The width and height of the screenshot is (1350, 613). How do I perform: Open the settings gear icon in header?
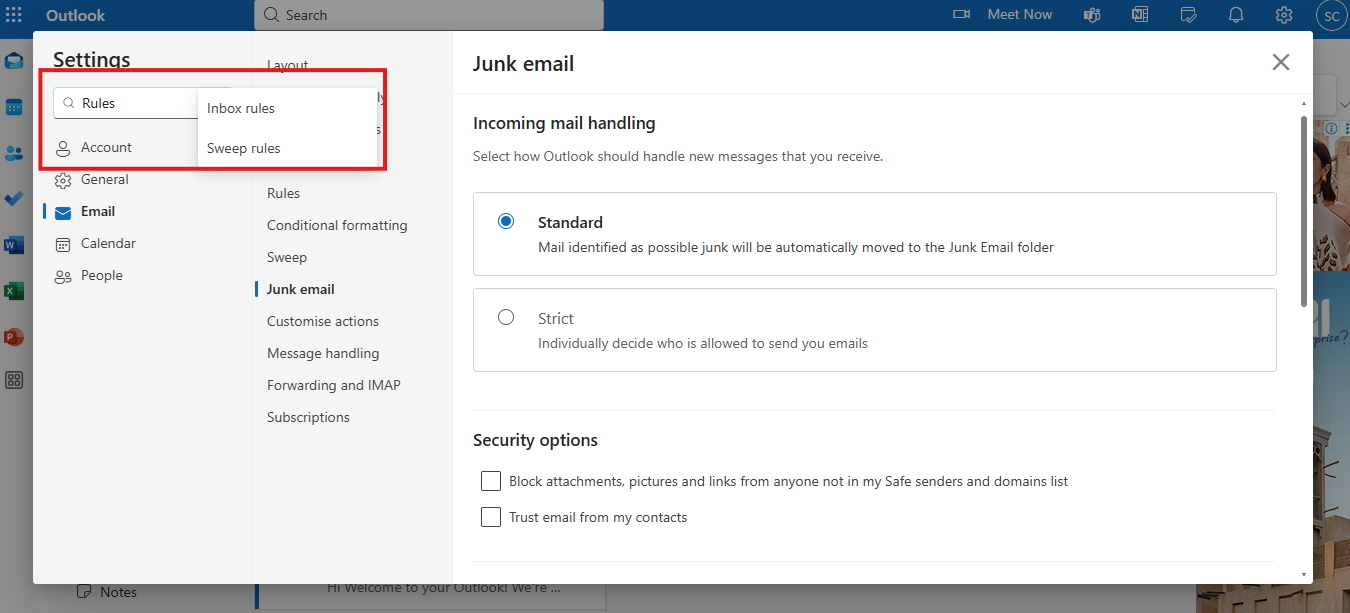tap(1284, 15)
